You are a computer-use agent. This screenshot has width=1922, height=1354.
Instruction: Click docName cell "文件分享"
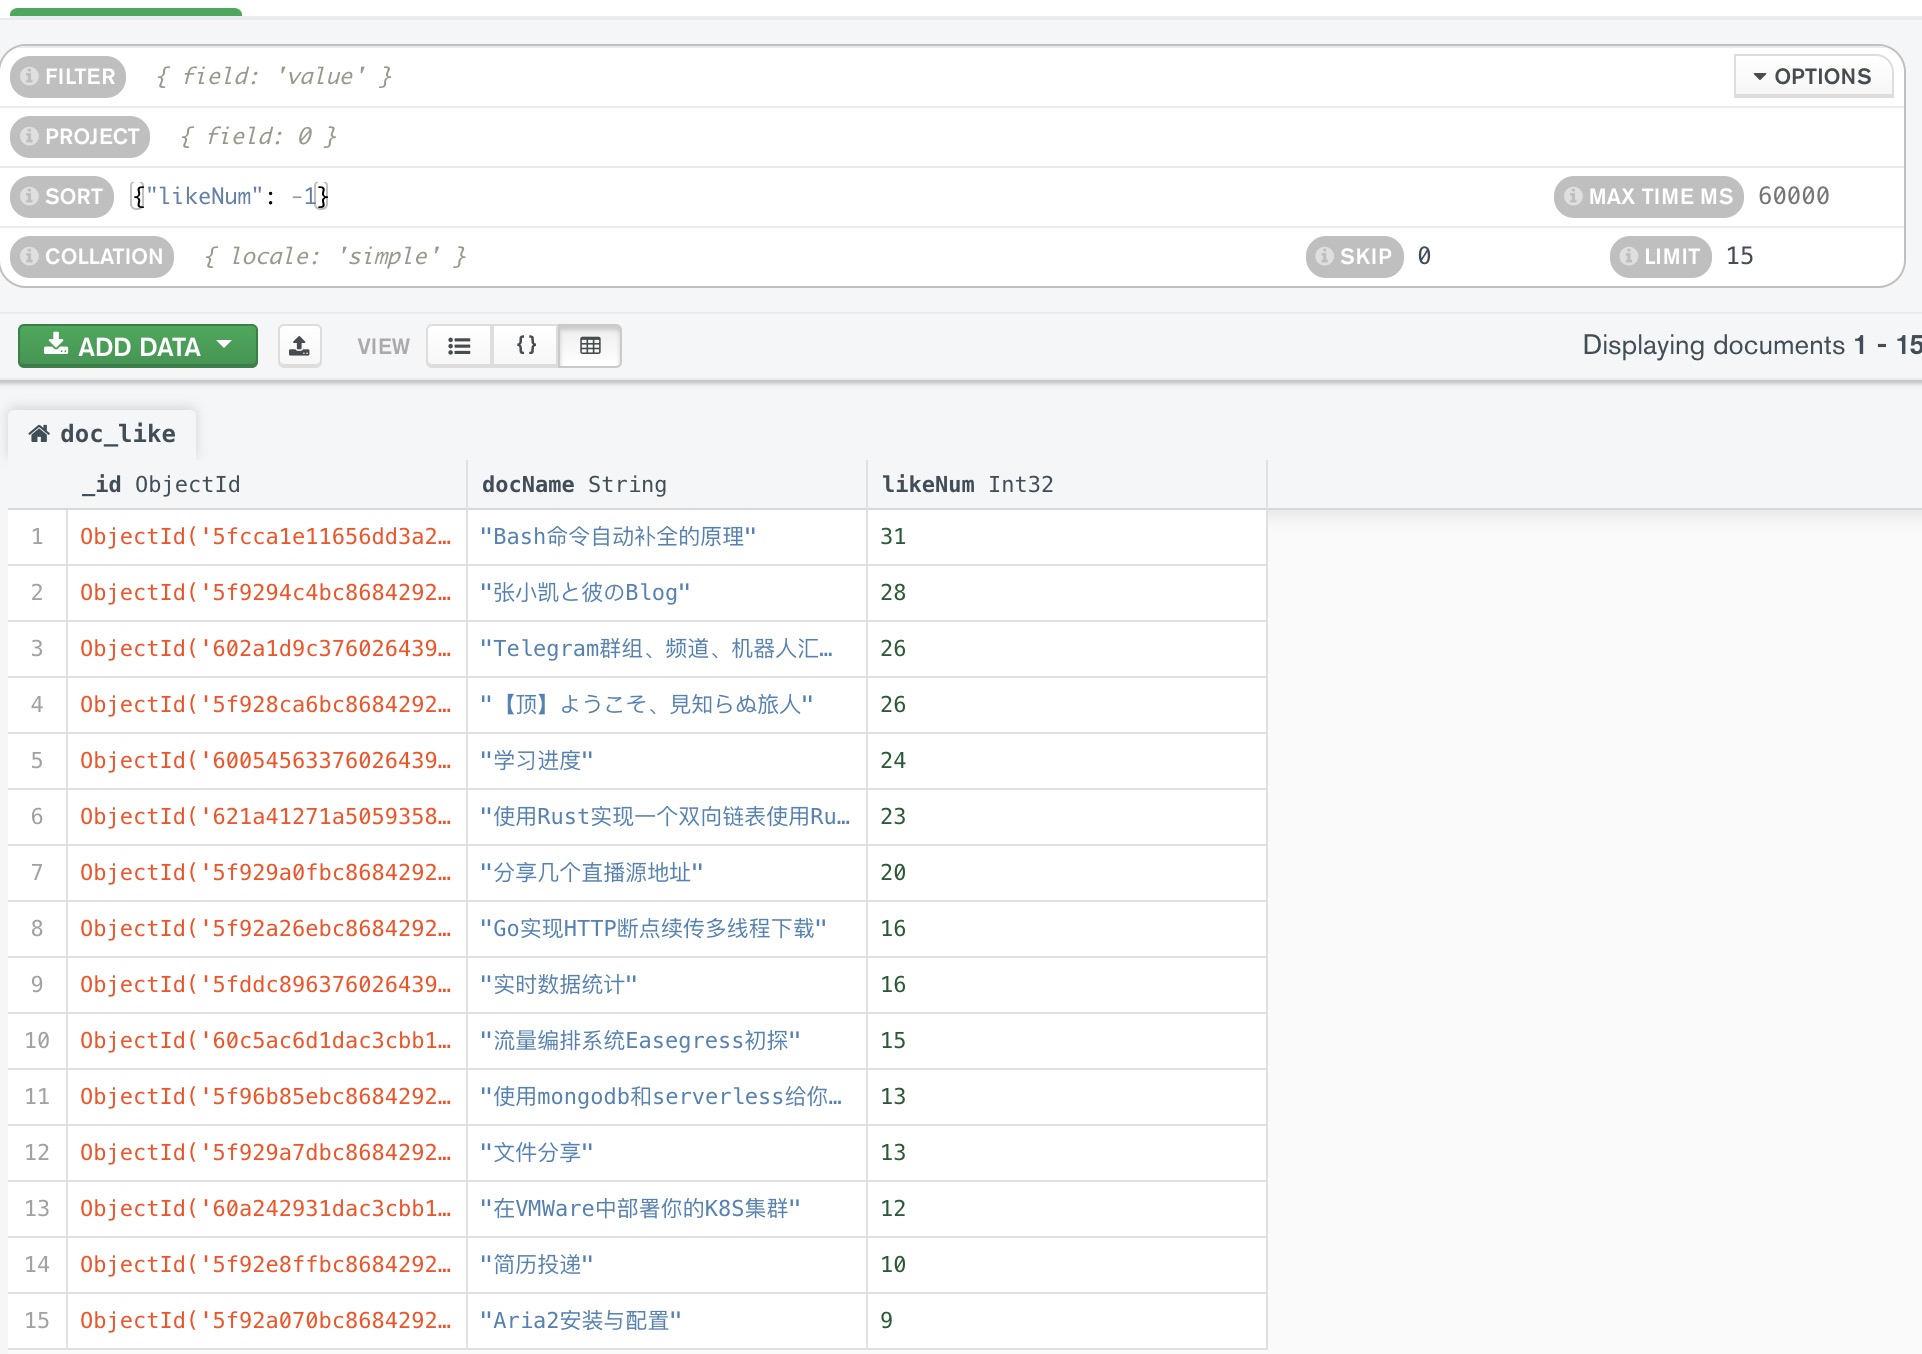[x=667, y=1153]
